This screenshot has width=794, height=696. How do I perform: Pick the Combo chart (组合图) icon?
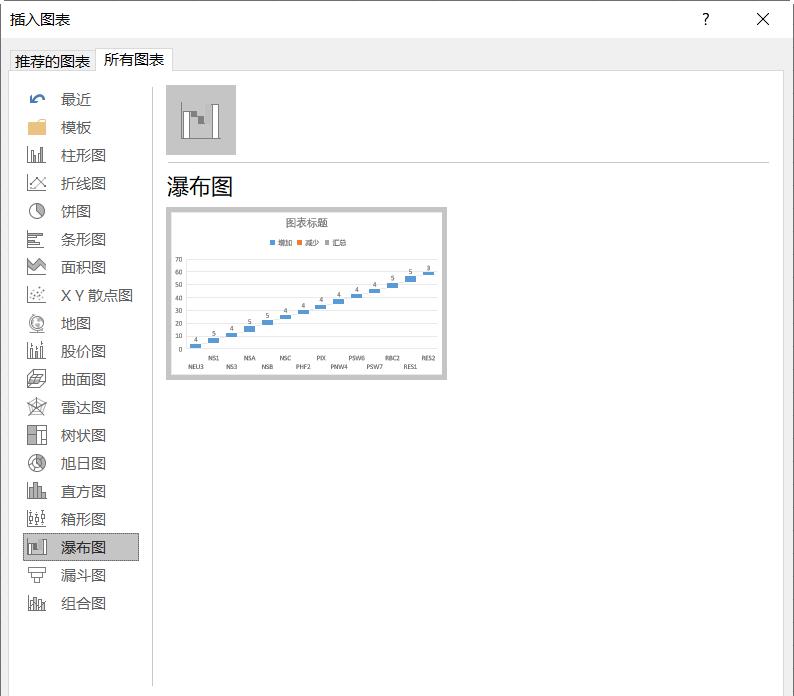click(36, 603)
